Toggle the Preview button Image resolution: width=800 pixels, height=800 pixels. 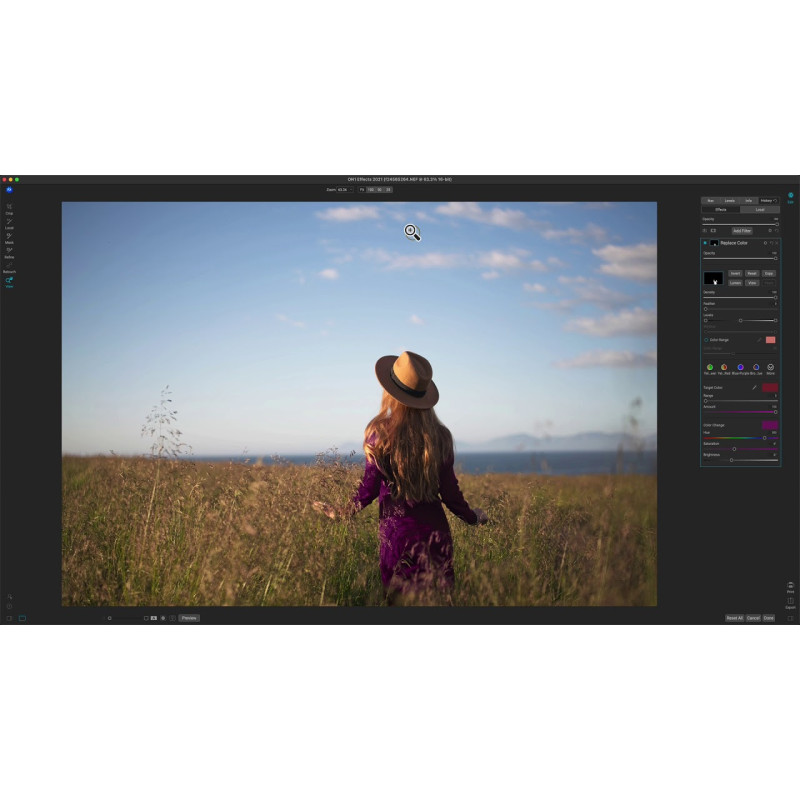pos(189,618)
